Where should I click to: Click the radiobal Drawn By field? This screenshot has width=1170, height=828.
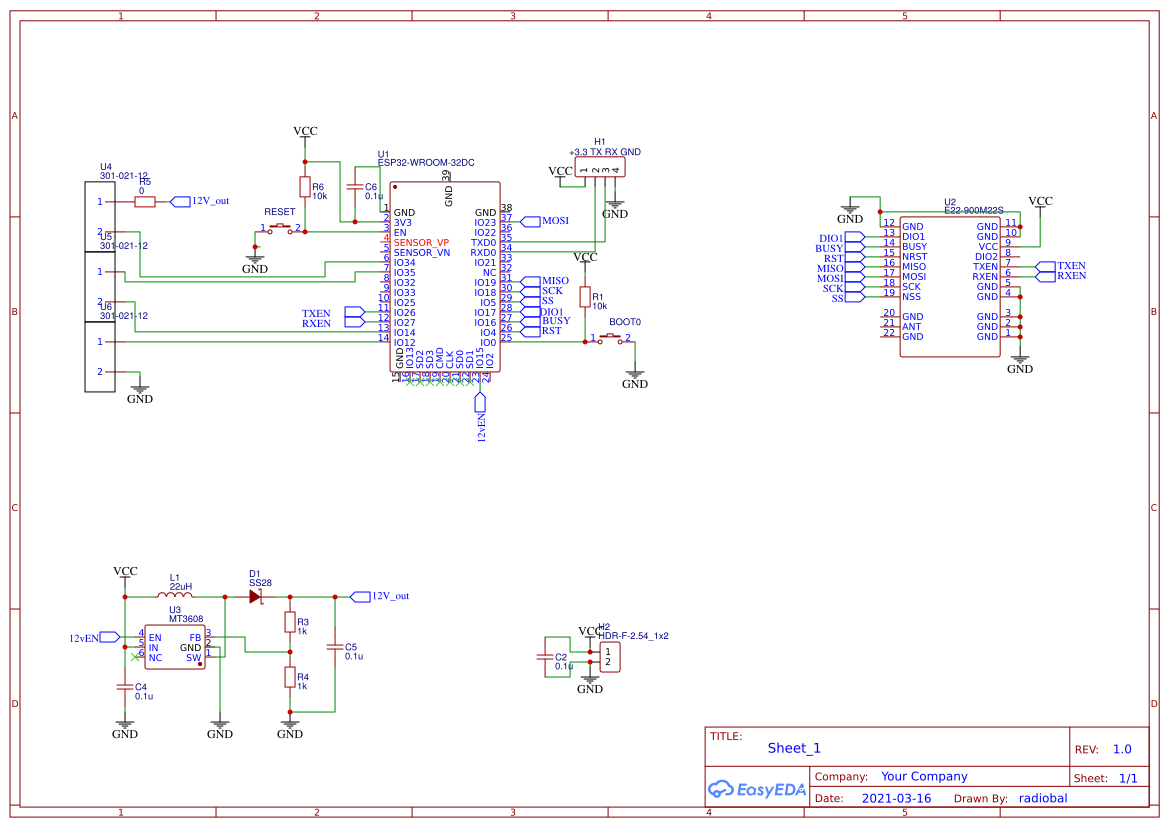1043,798
